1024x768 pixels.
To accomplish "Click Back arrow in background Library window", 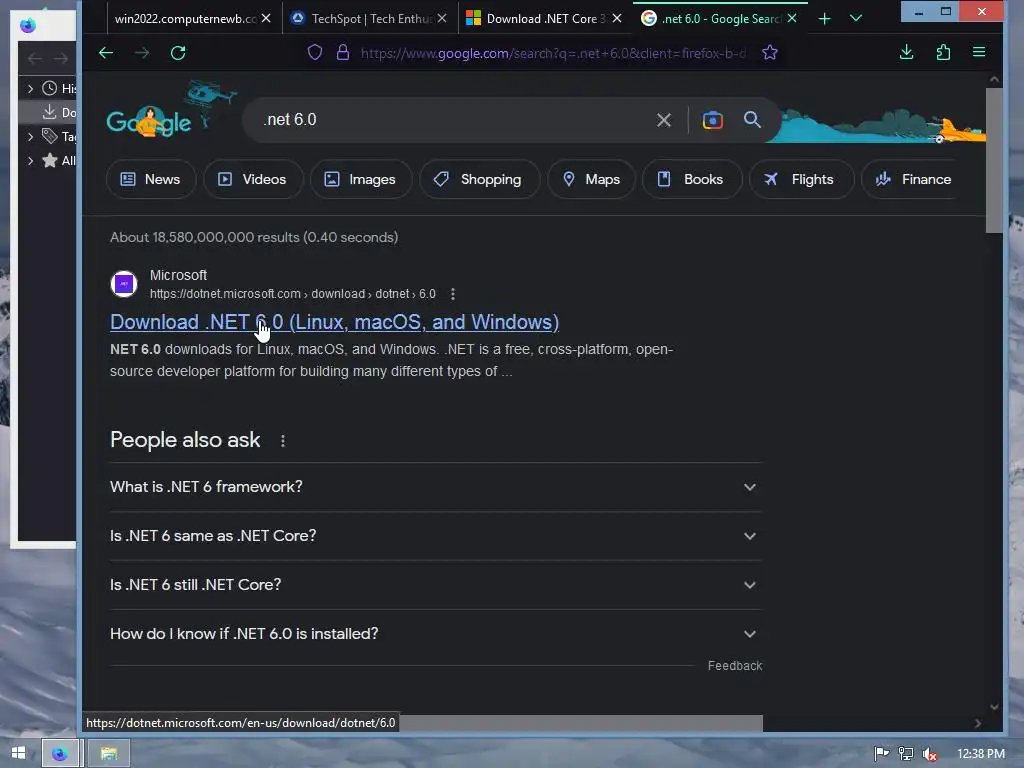I will click(35, 59).
